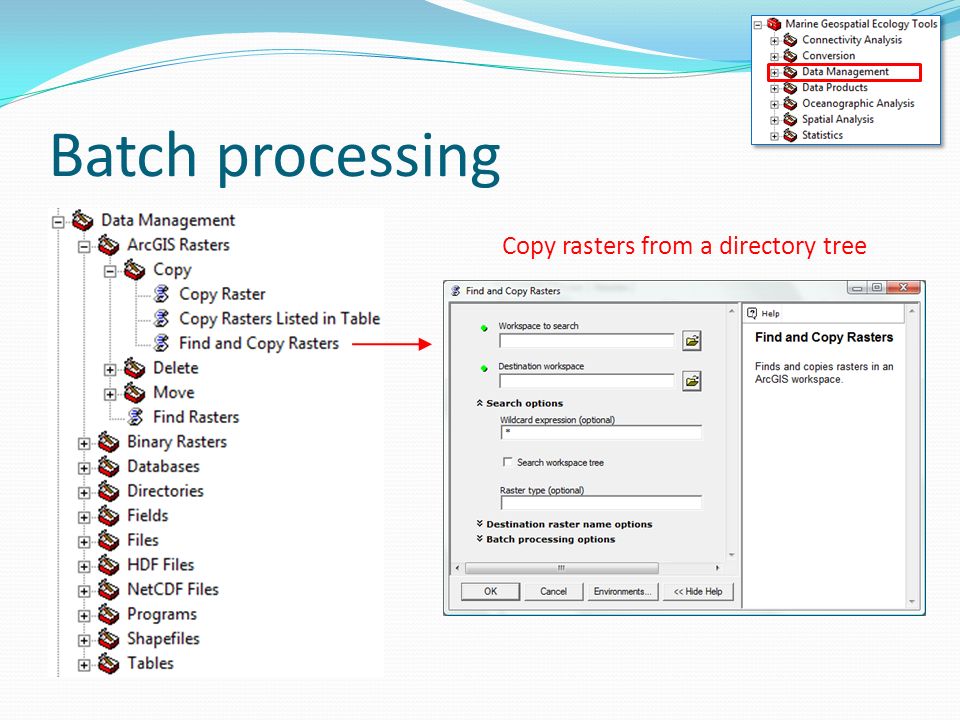The height and width of the screenshot is (720, 960).
Task: Collapse Marine Geospatial Ecology Tools root node
Action: click(x=758, y=25)
